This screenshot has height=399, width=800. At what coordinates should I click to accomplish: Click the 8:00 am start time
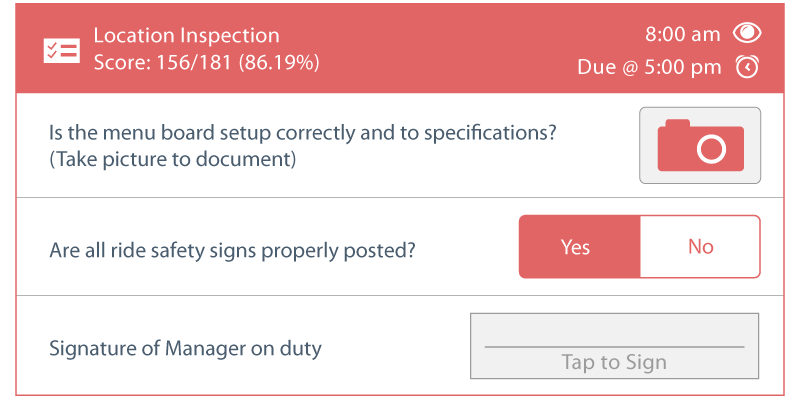coord(683,35)
